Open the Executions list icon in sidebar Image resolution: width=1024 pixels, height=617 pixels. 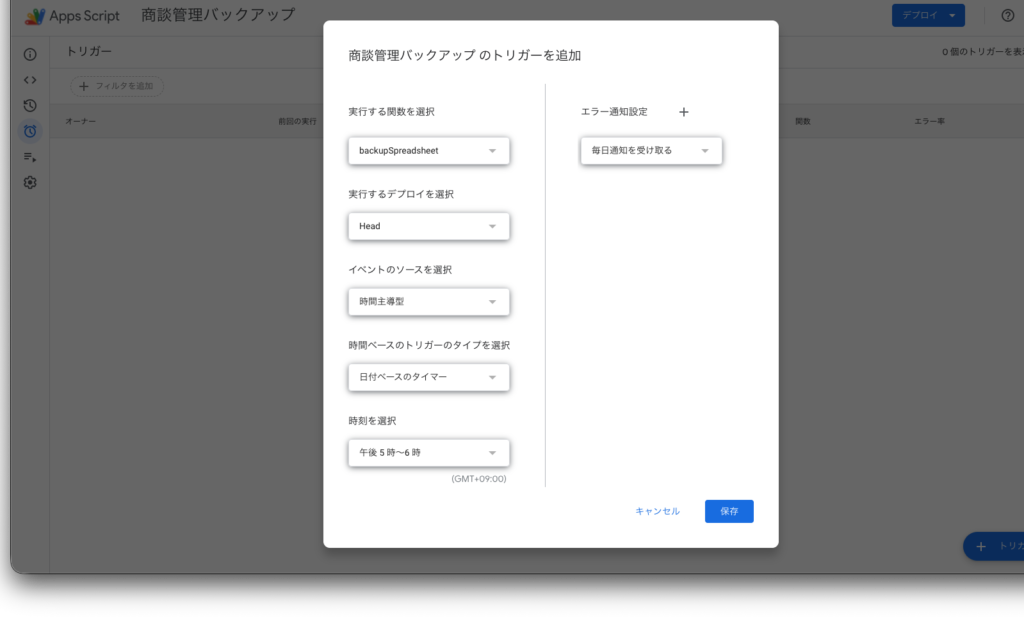[x=30, y=157]
